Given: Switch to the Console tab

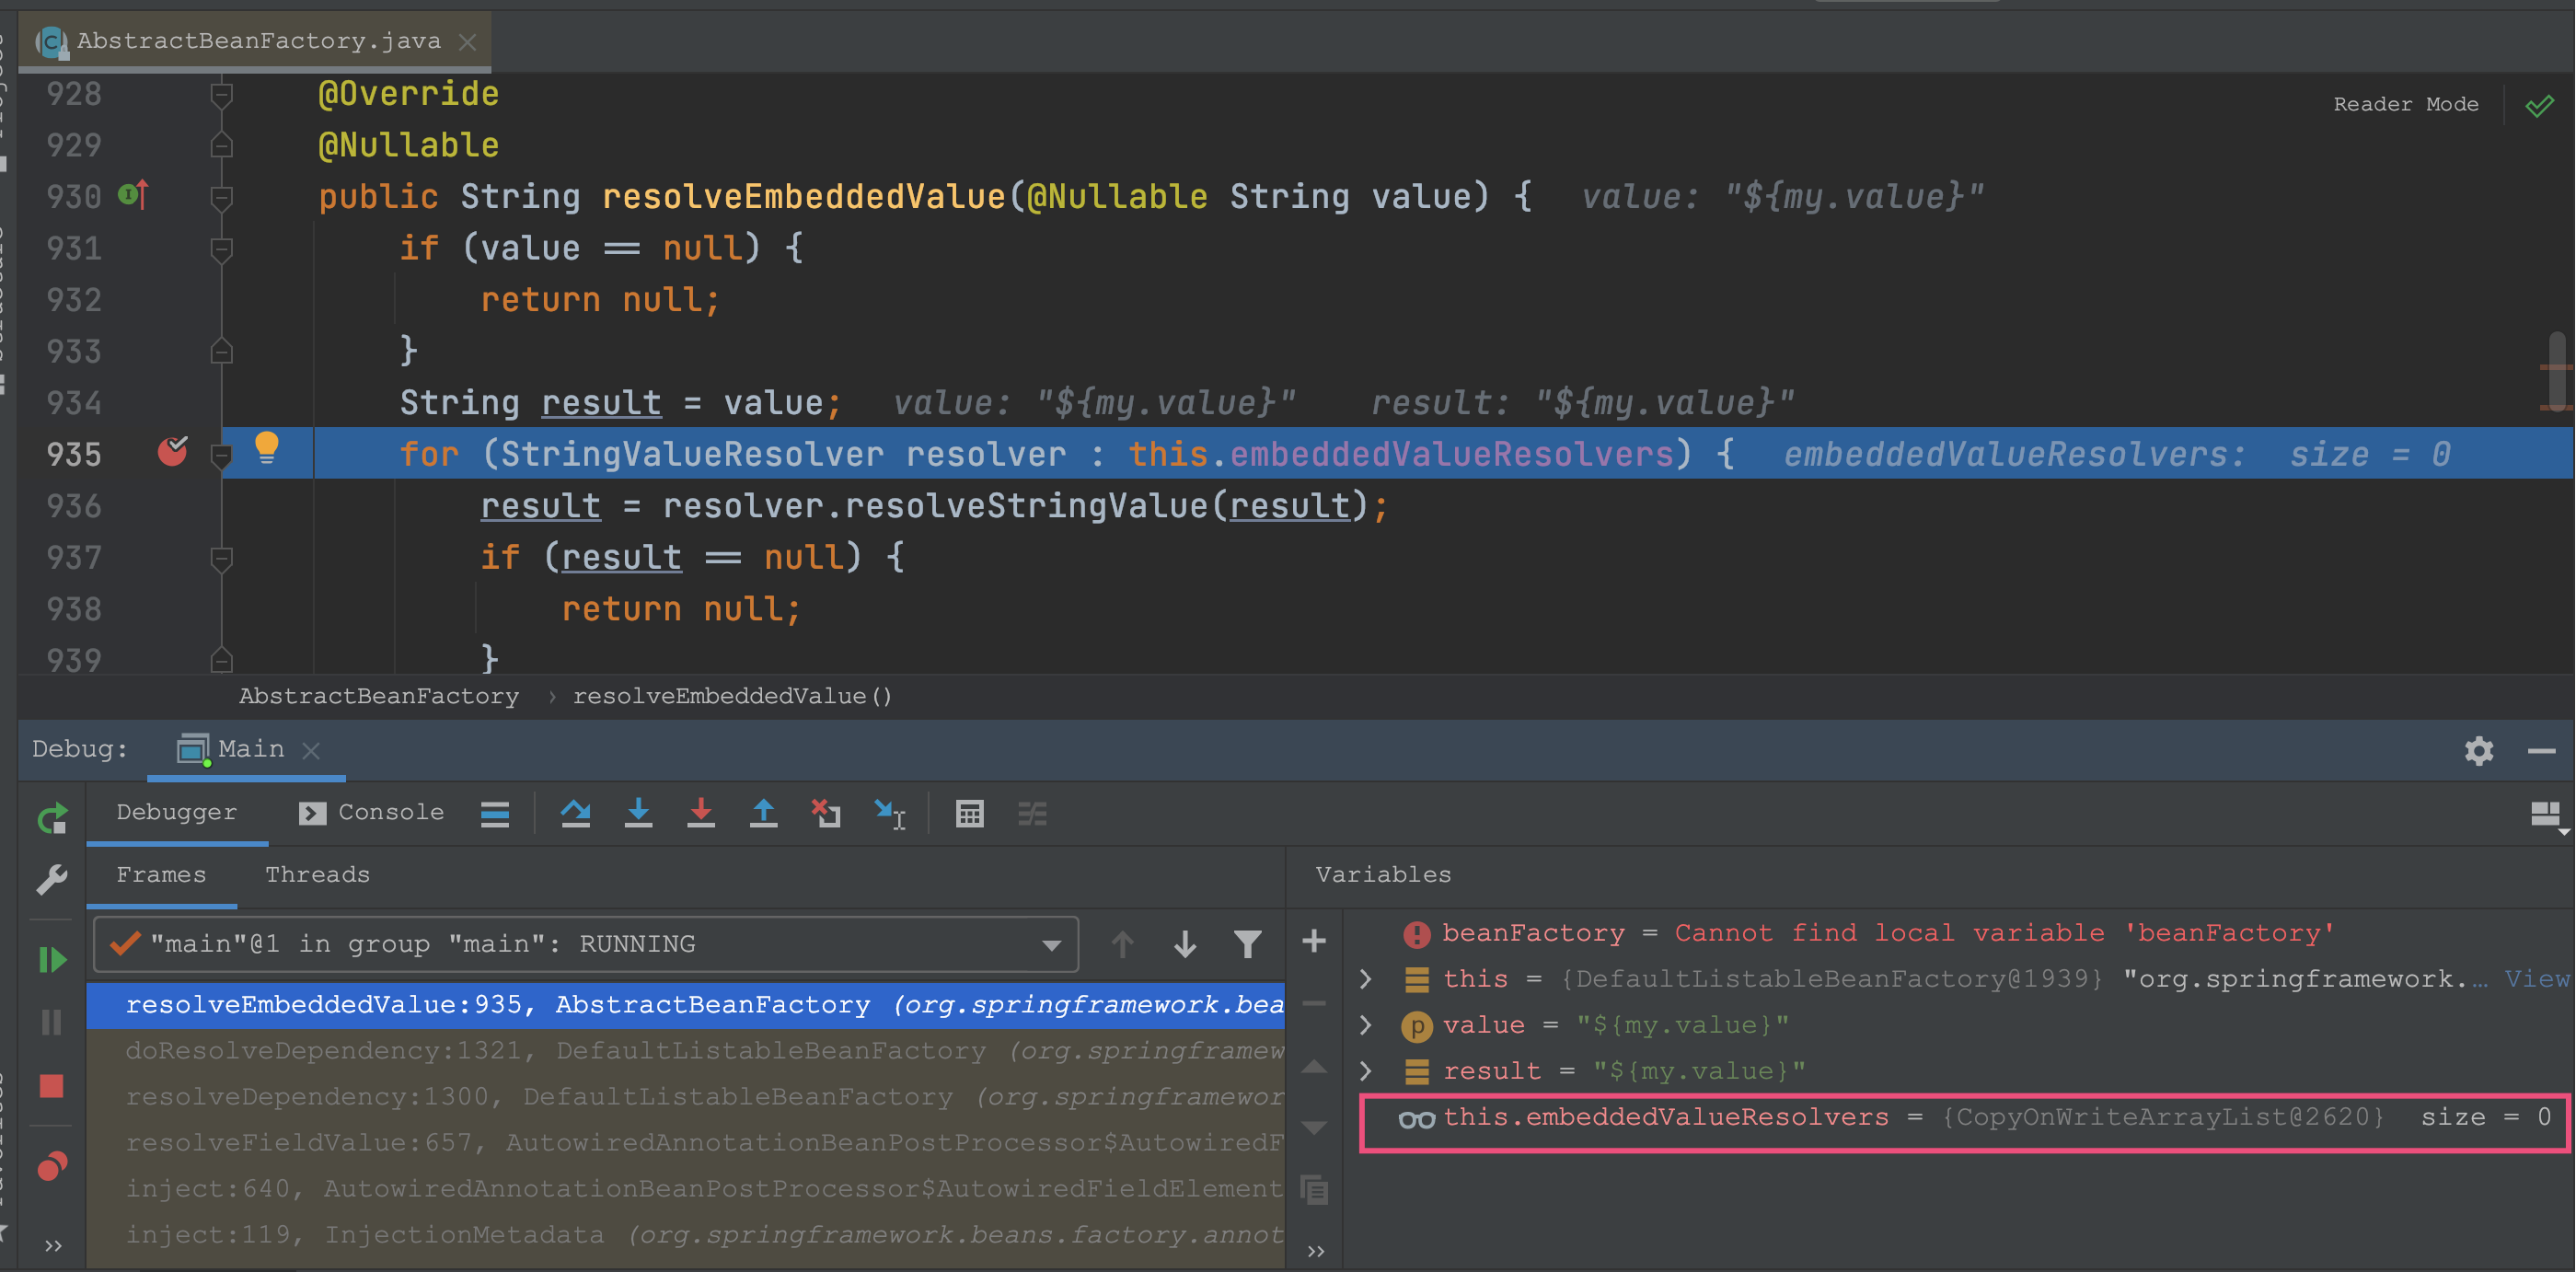Looking at the screenshot, I should click(x=371, y=812).
